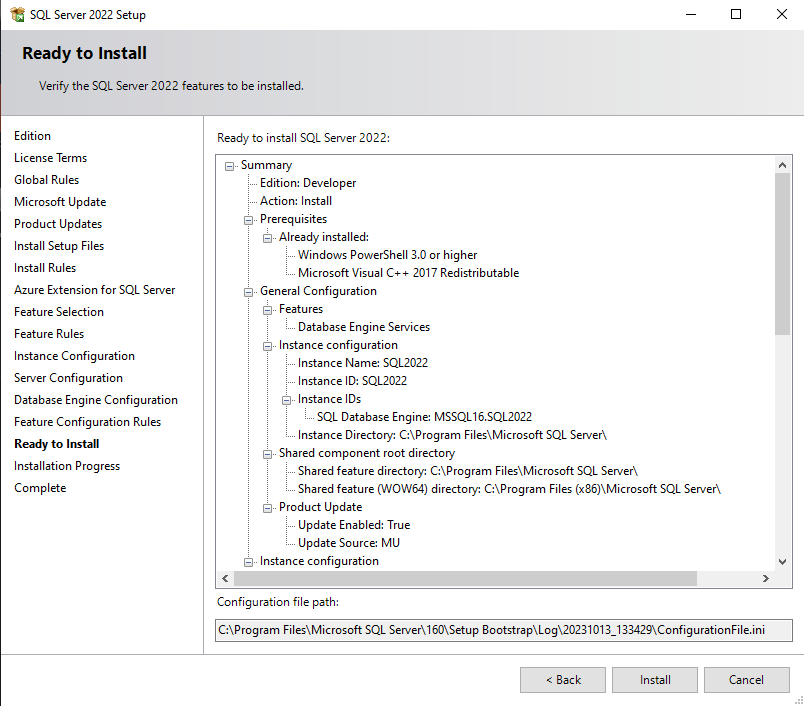Collapse the Already installed node

tap(268, 237)
